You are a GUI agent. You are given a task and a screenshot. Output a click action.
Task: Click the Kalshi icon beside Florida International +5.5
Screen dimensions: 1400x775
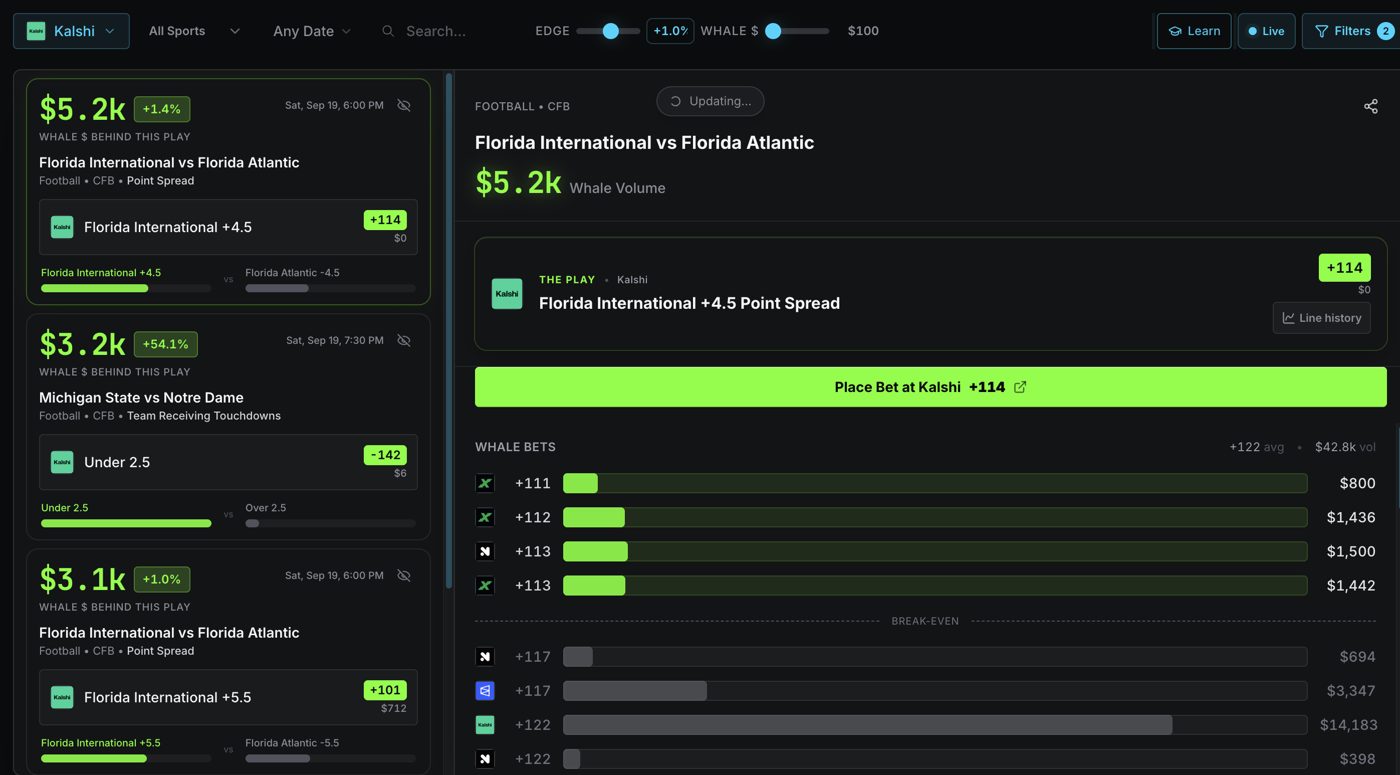[62, 697]
